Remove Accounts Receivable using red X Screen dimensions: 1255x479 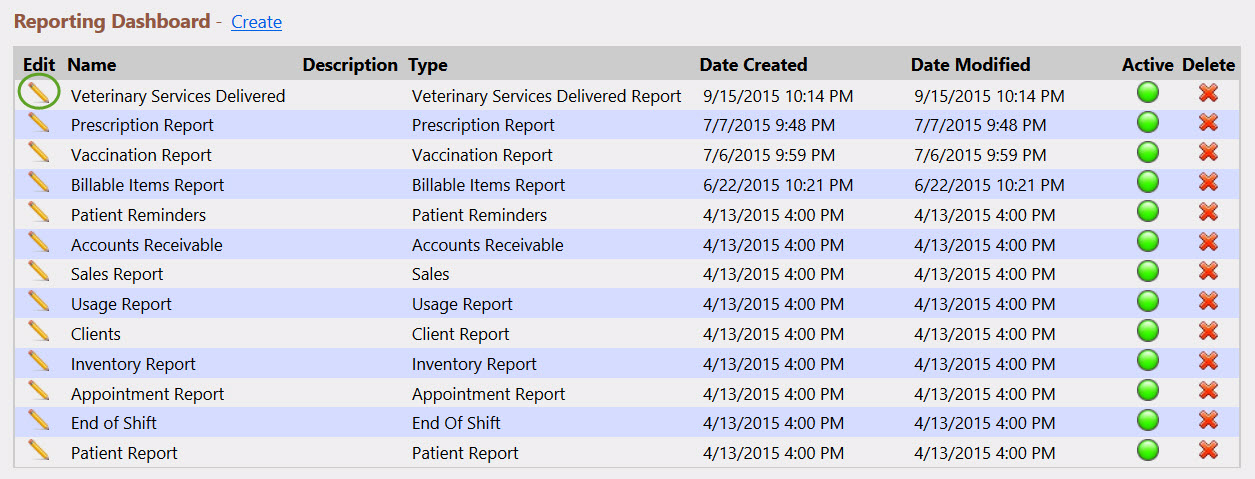click(x=1208, y=242)
